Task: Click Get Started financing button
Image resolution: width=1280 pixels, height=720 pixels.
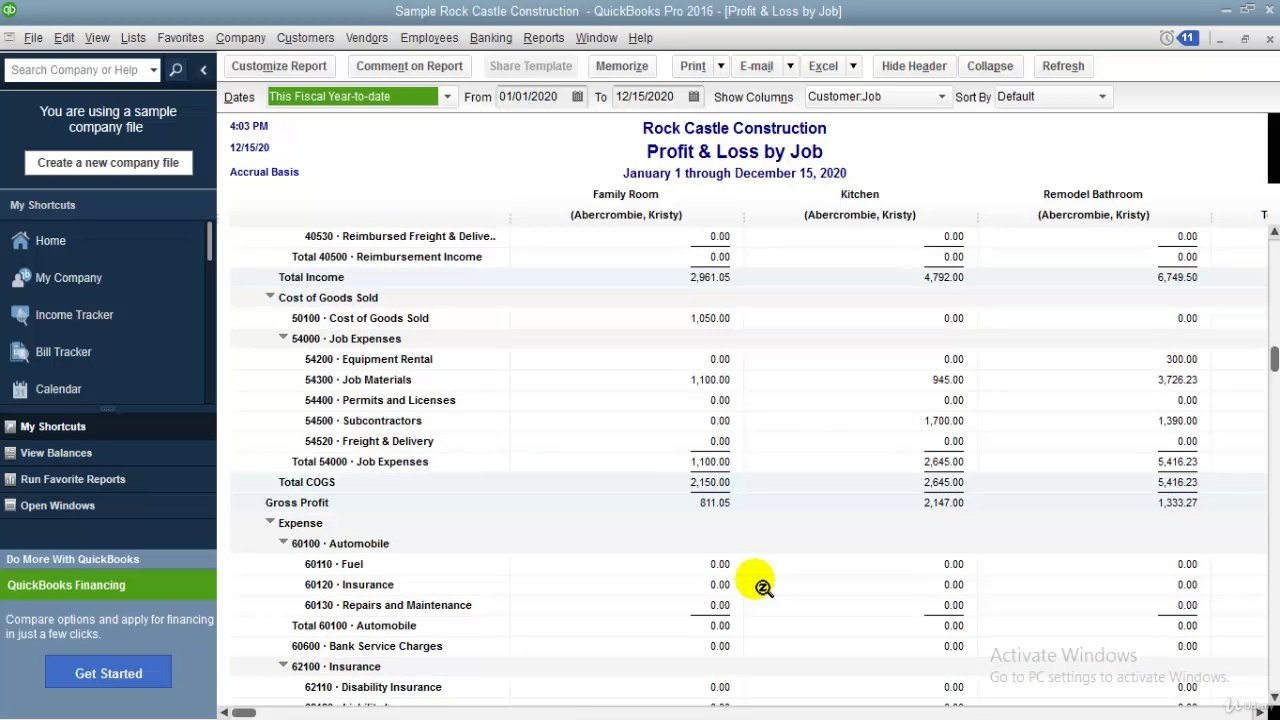Action: pyautogui.click(x=108, y=673)
